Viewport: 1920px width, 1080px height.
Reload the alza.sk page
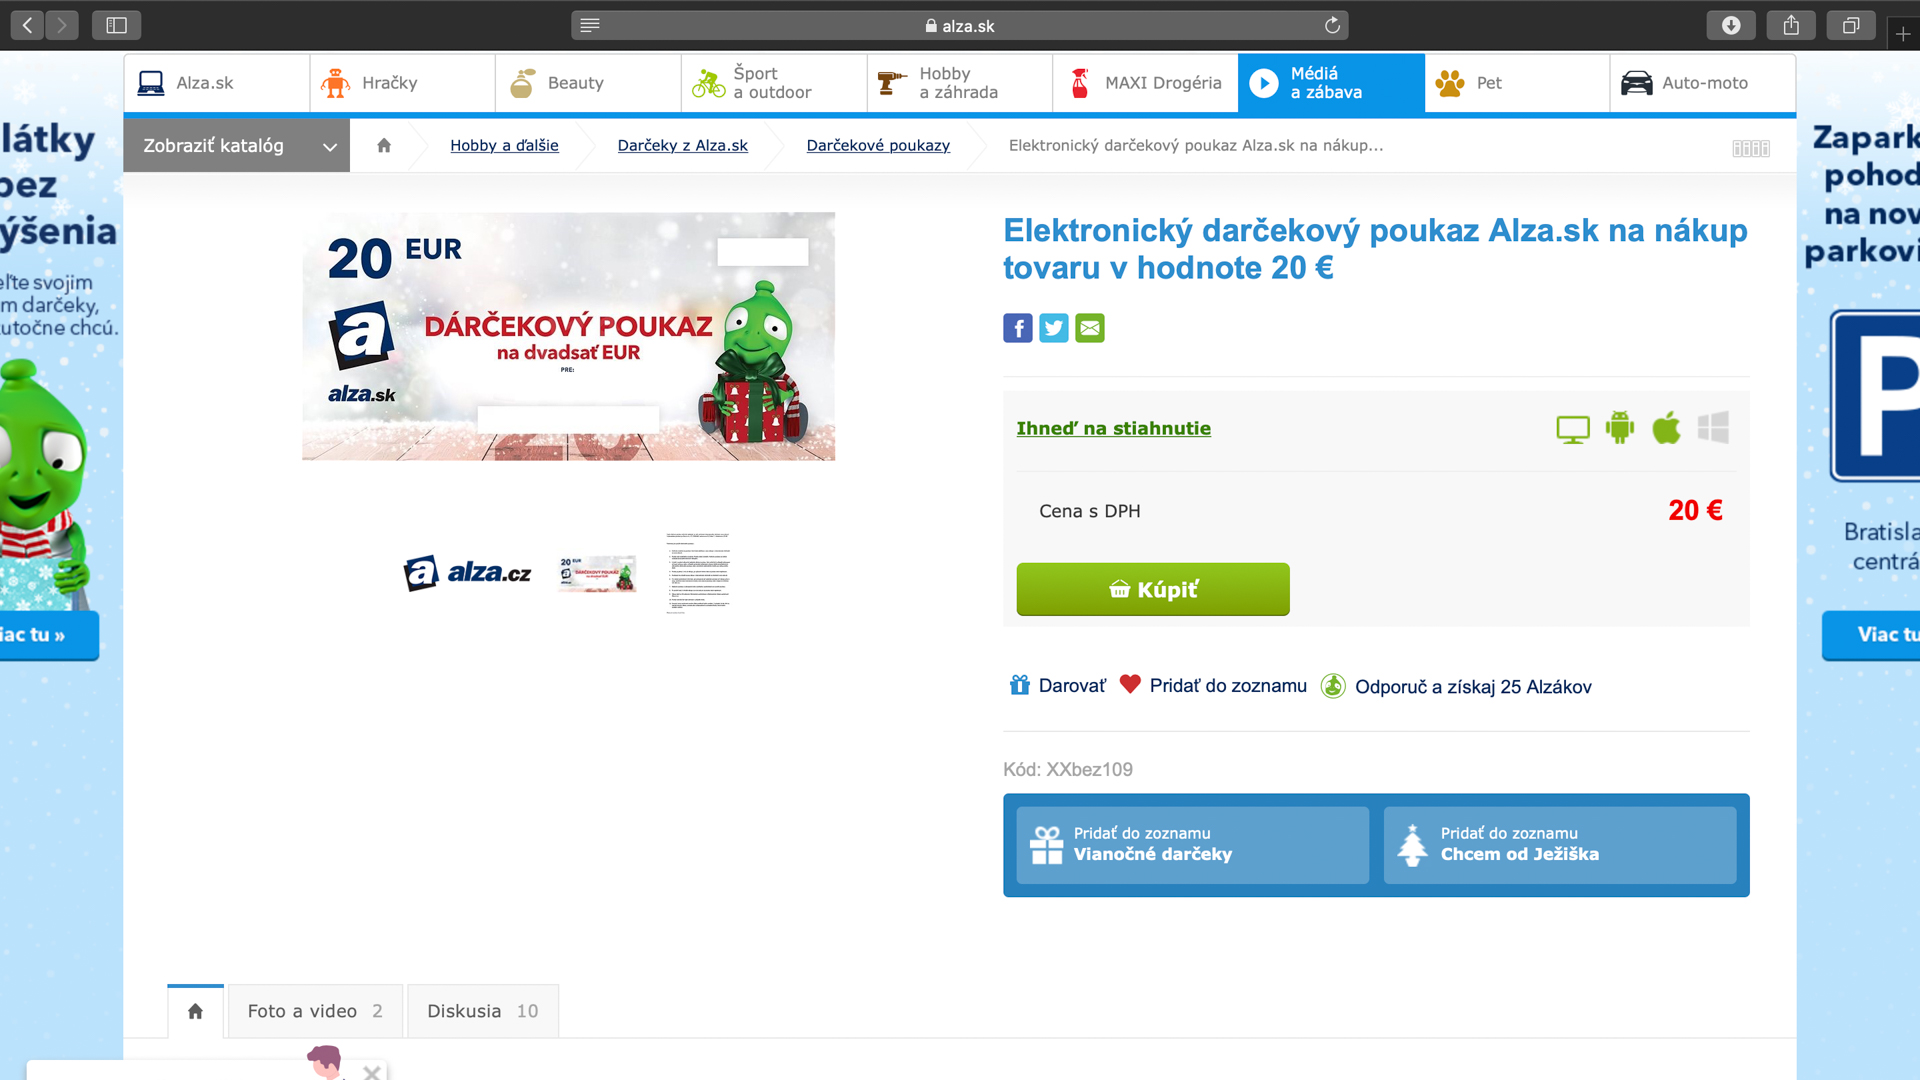pyautogui.click(x=1332, y=26)
